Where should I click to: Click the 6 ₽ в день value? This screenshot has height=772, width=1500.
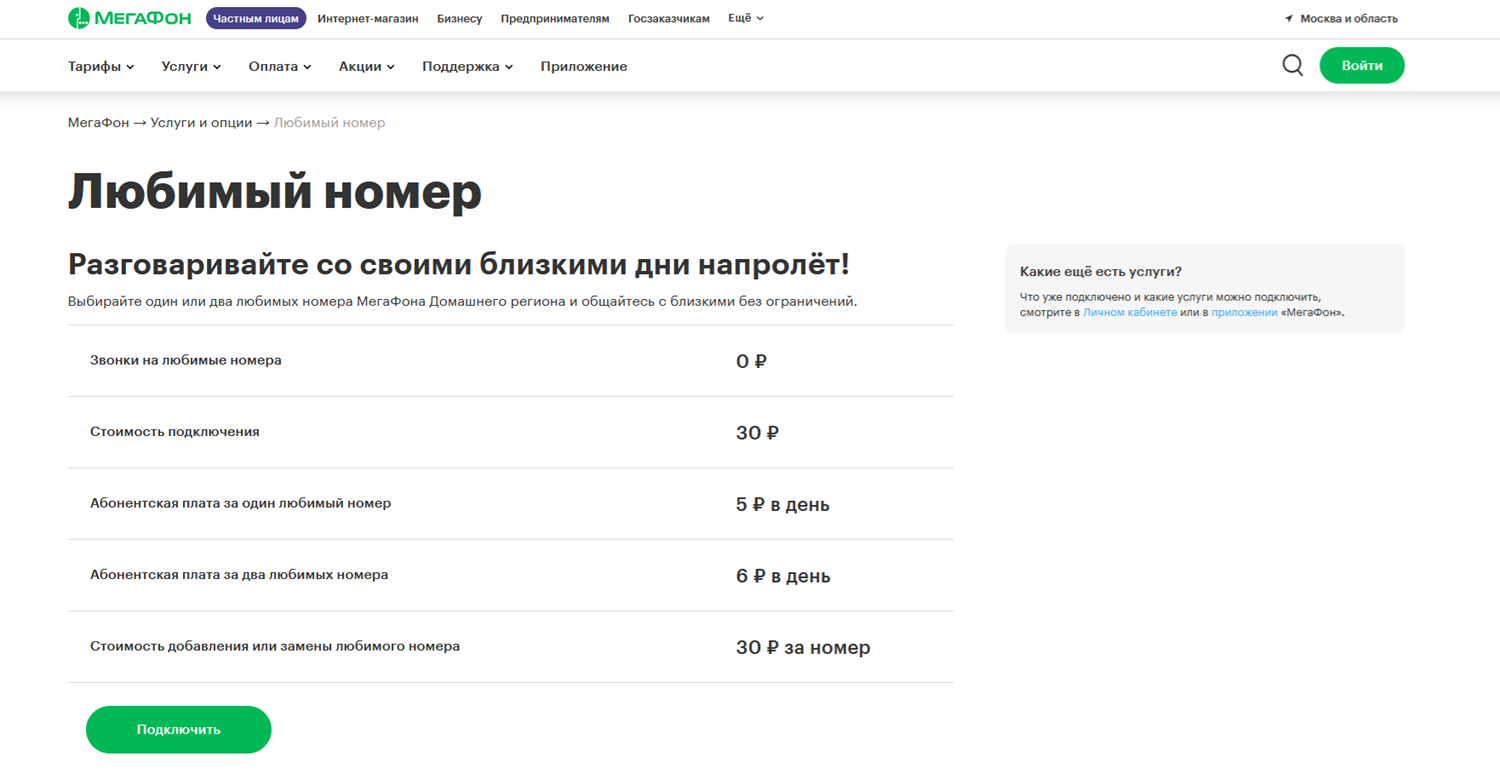tap(783, 577)
